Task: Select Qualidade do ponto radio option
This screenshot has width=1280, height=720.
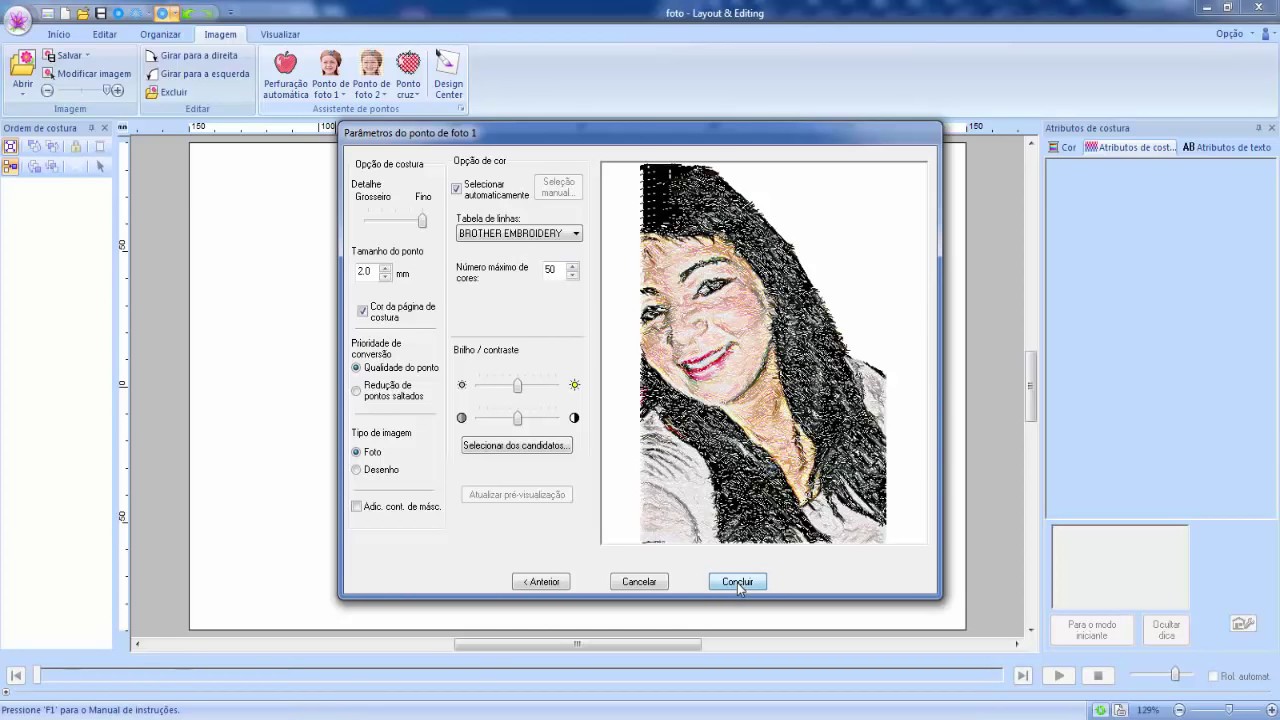Action: tap(356, 368)
